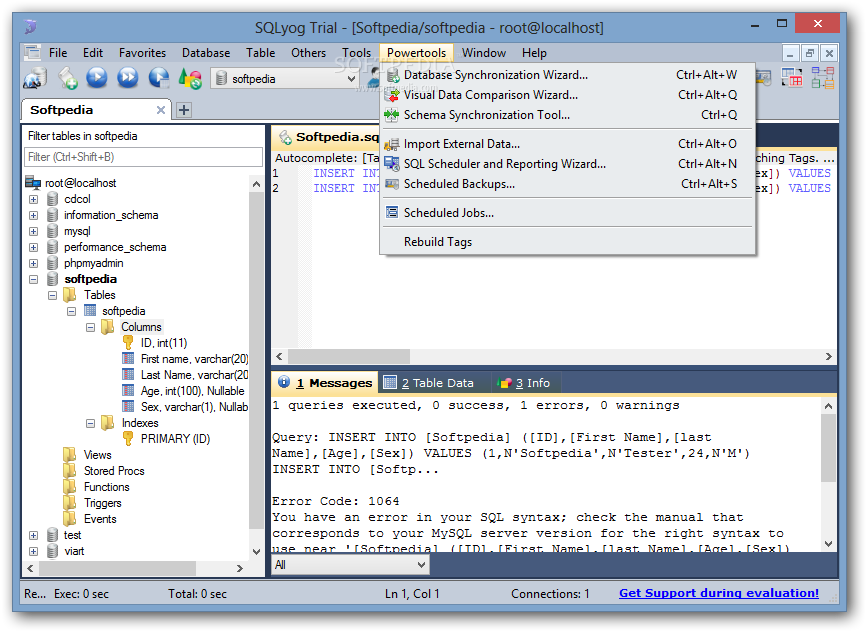Open the softpedia database dropdown
This screenshot has height=632, width=867.
tap(351, 79)
